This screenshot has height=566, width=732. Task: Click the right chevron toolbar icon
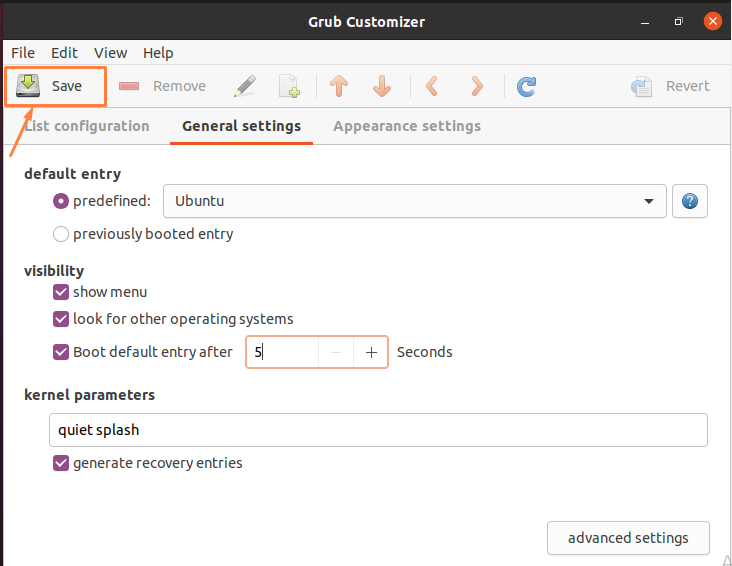point(477,86)
